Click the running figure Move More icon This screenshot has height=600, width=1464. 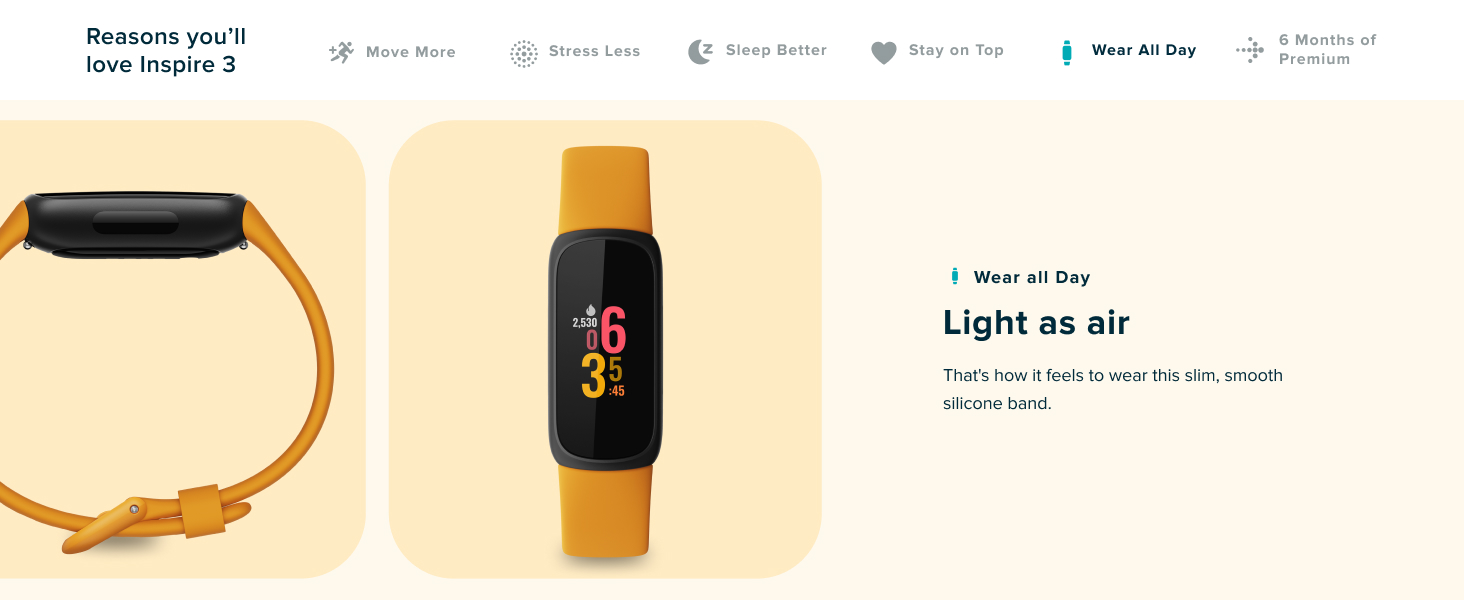click(x=341, y=52)
